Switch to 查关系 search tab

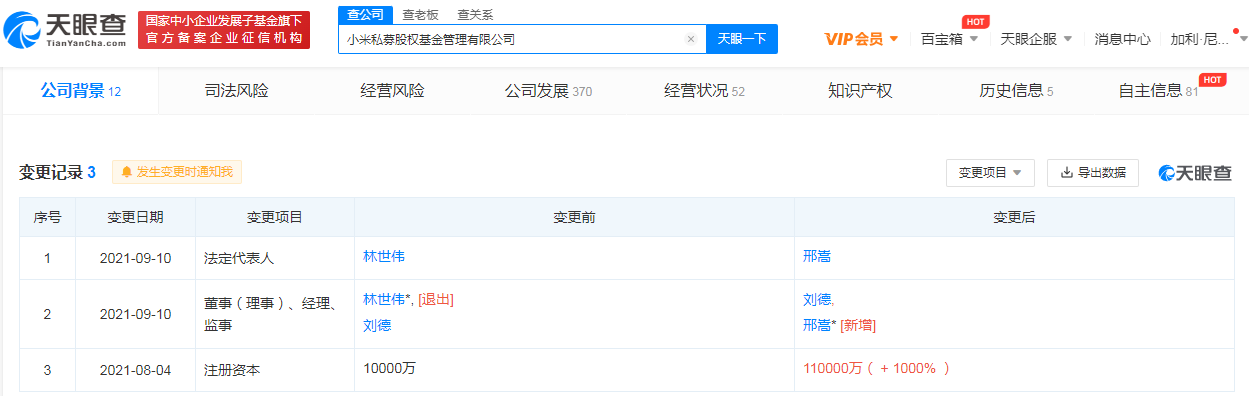[475, 15]
